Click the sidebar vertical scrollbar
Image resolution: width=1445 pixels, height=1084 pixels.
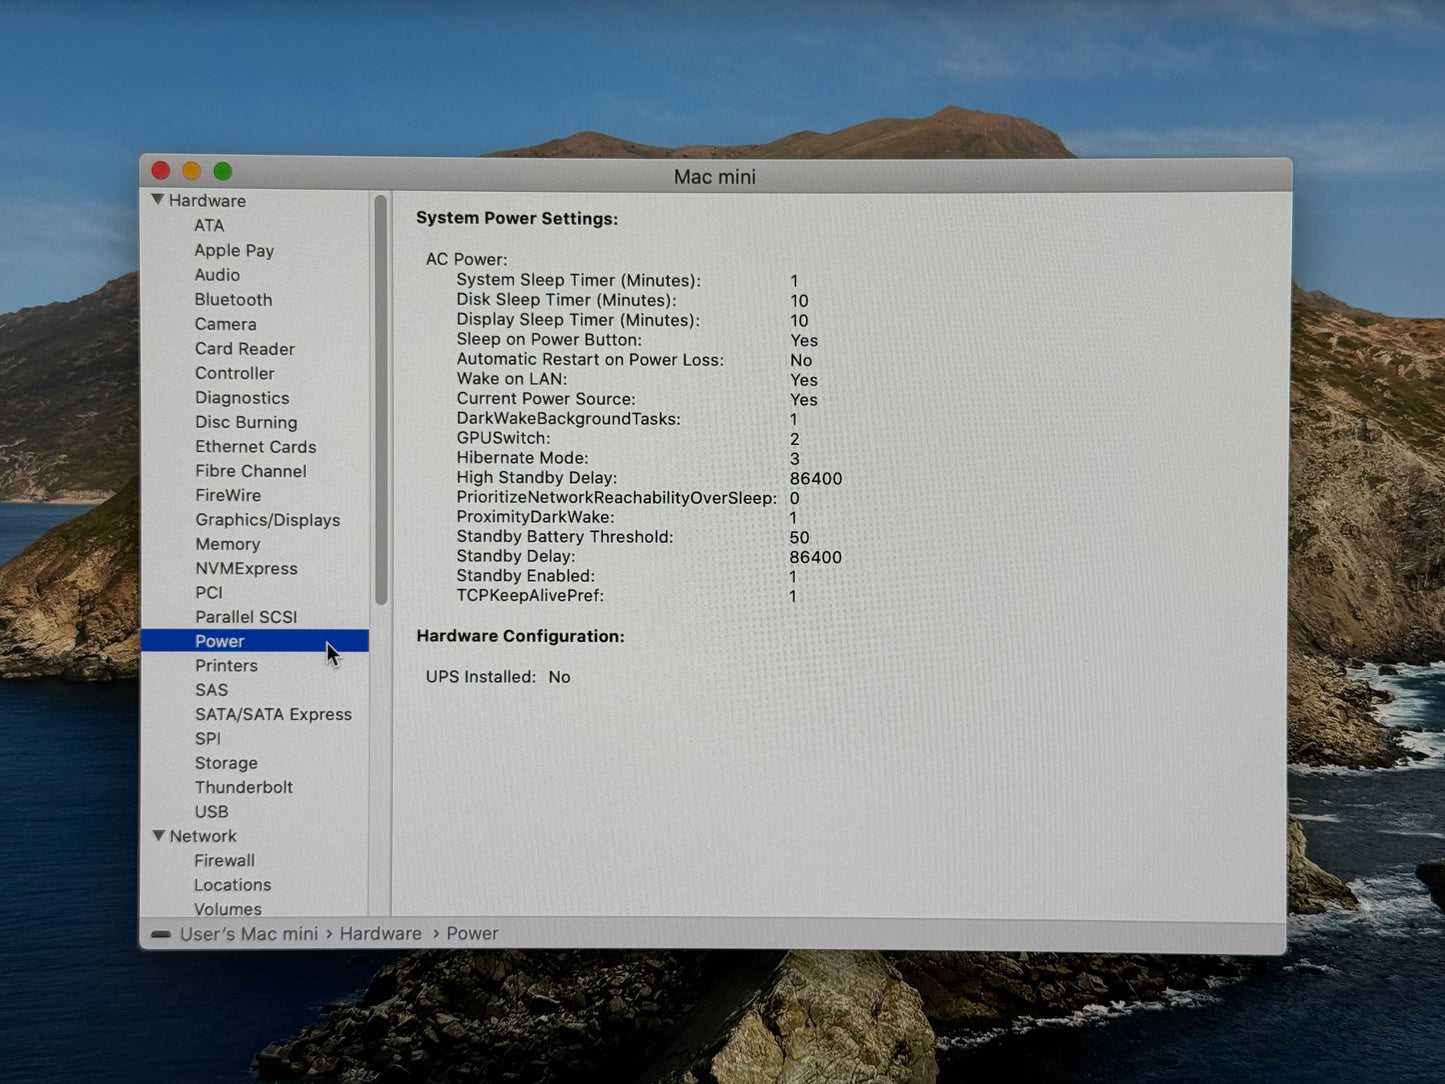pos(381,400)
